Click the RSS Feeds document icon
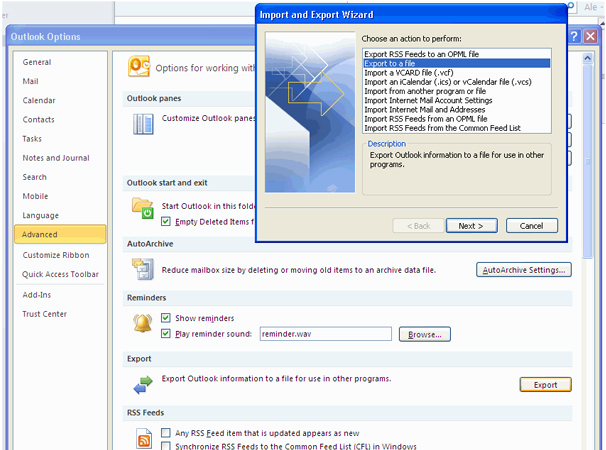 click(x=144, y=438)
